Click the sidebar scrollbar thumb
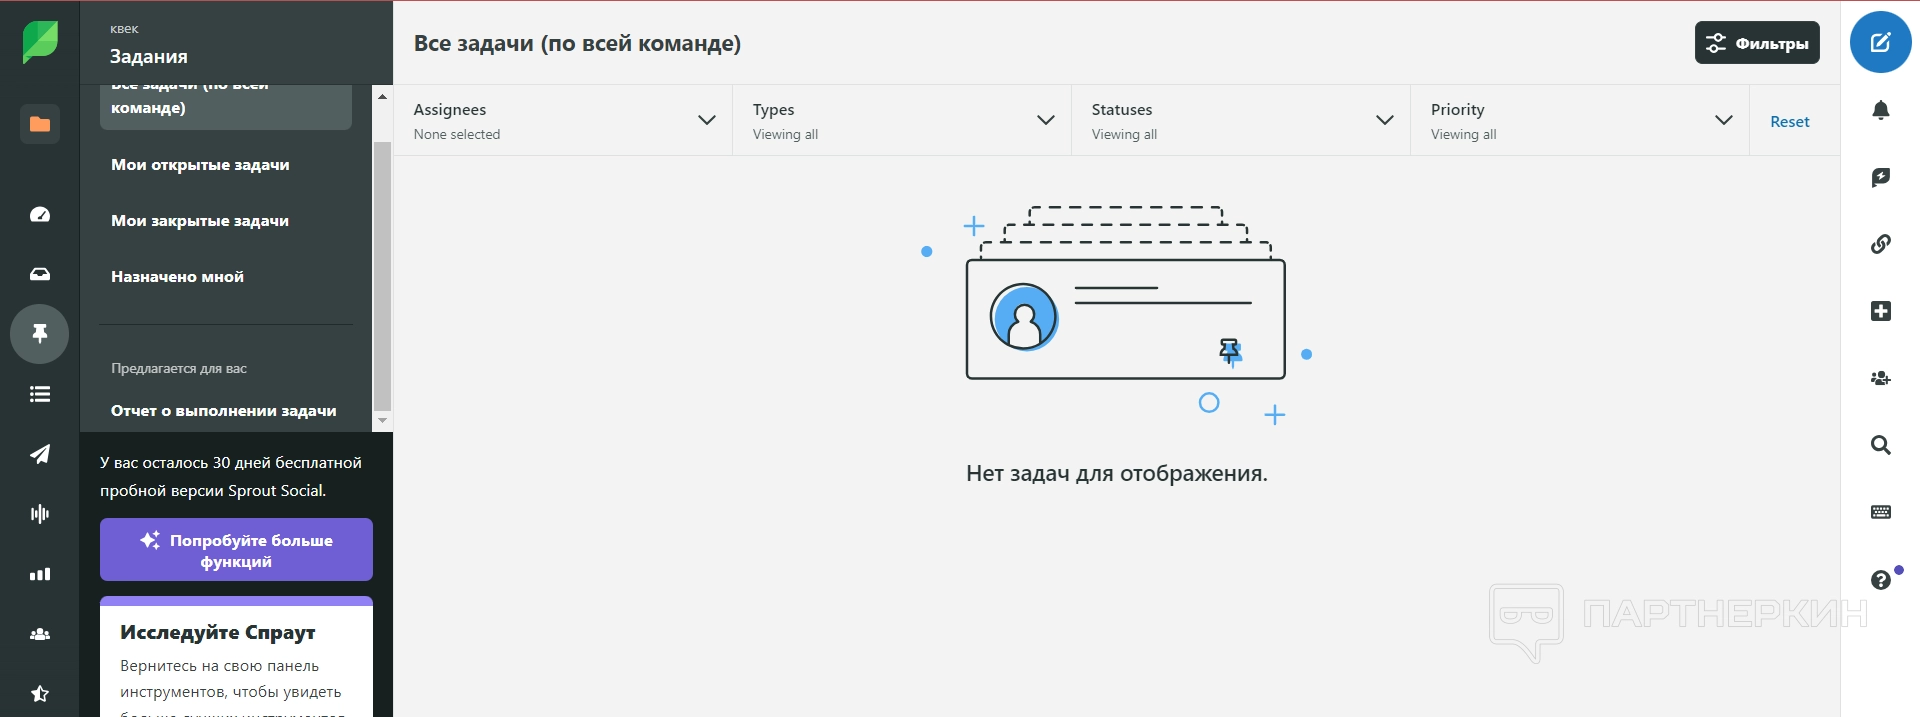This screenshot has height=717, width=1920. pyautogui.click(x=382, y=276)
